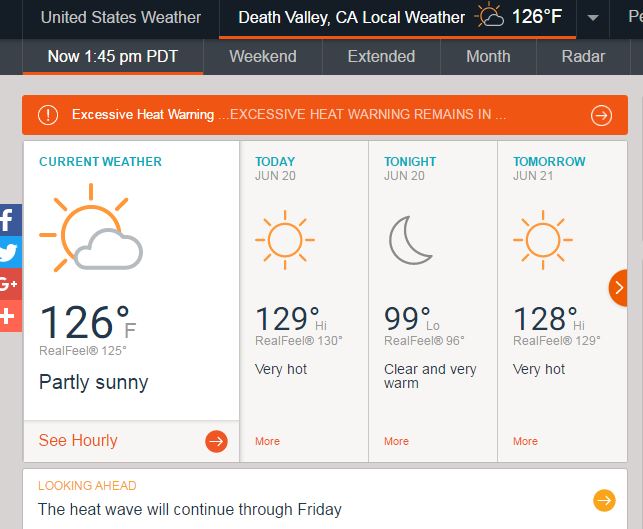This screenshot has height=529, width=643.
Task: Advance forecast cards with orange chevron
Action: pos(618,288)
